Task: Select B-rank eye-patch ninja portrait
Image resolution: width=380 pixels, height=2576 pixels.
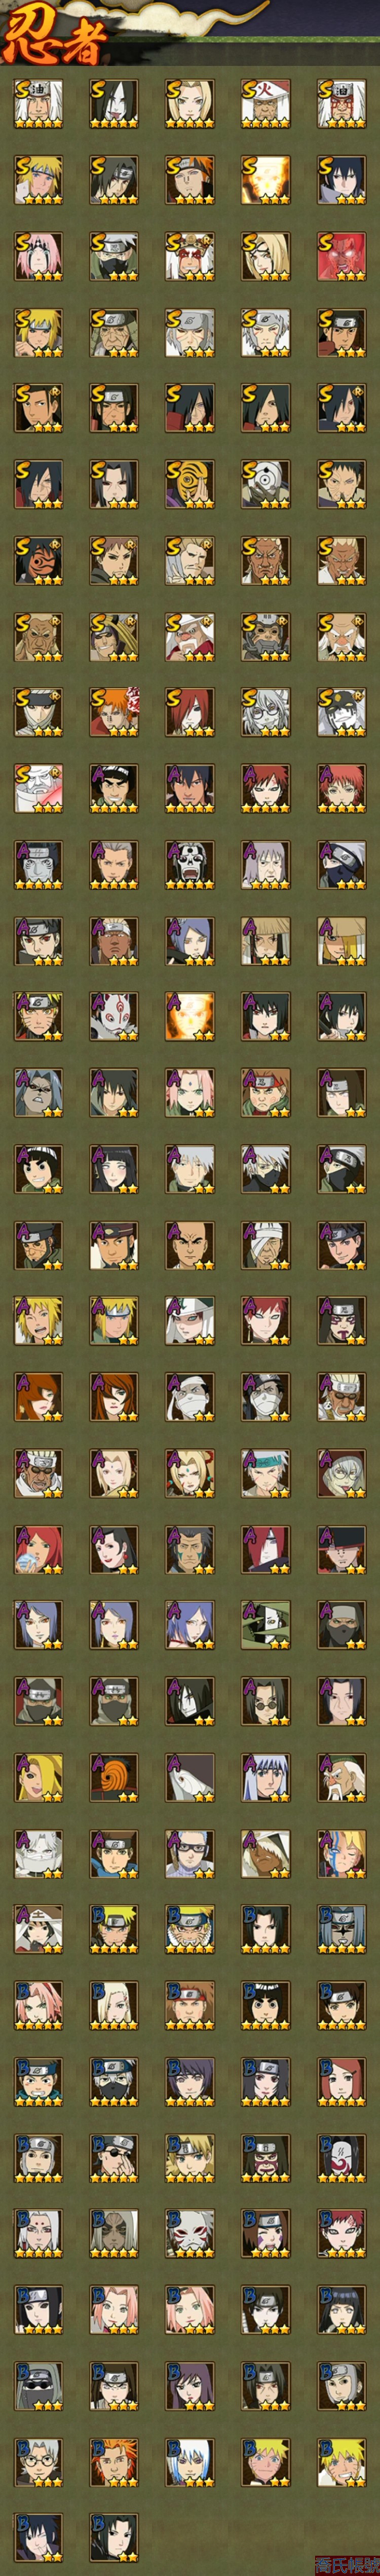Action: 114,2156
